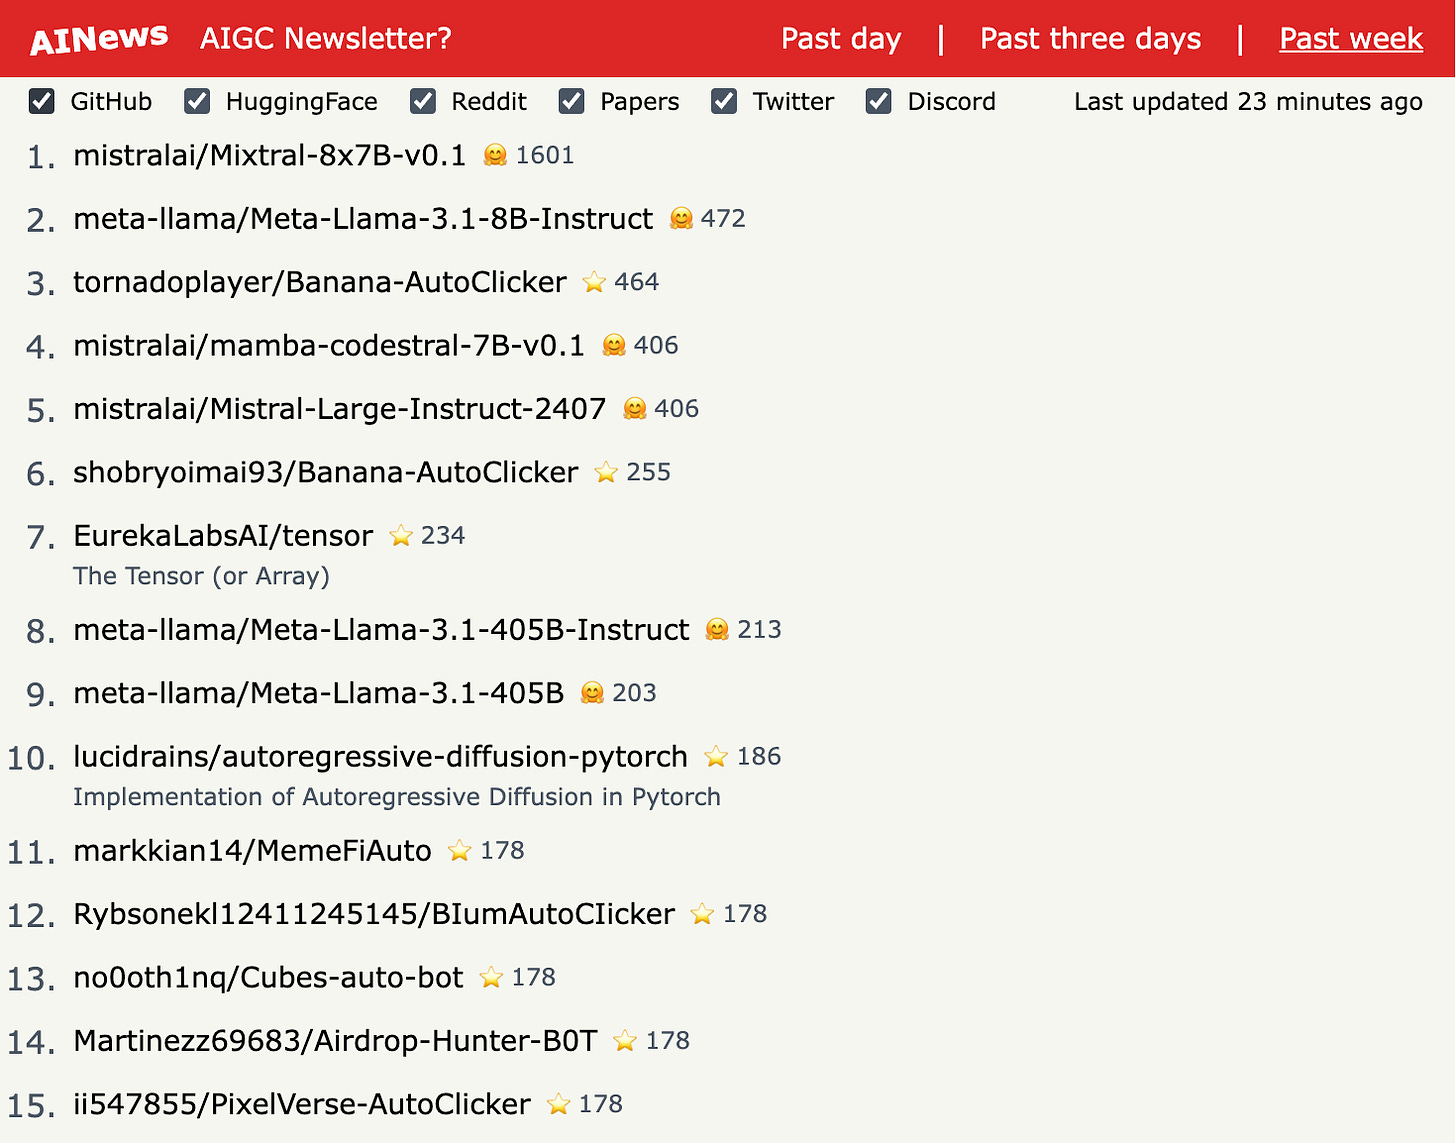Screen dimensions: 1456x1143
Task: Click "The Tensor (or Array)" description
Action: 201,576
